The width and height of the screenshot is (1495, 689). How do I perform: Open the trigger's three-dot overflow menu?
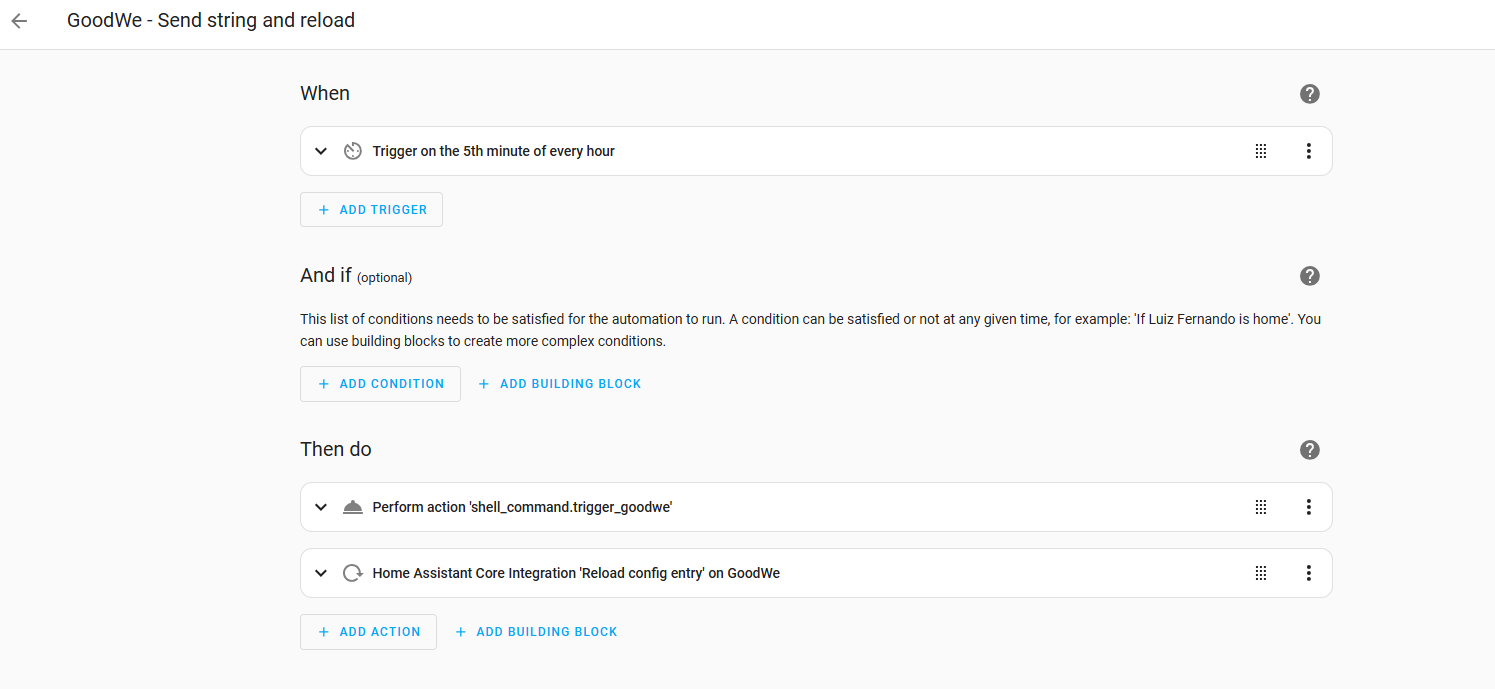[x=1308, y=151]
